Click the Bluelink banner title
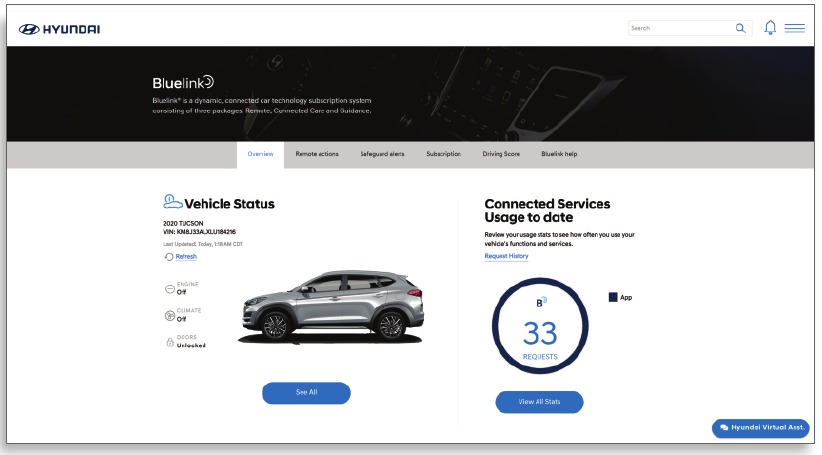Viewport: 822px width, 455px height. pyautogui.click(x=183, y=82)
